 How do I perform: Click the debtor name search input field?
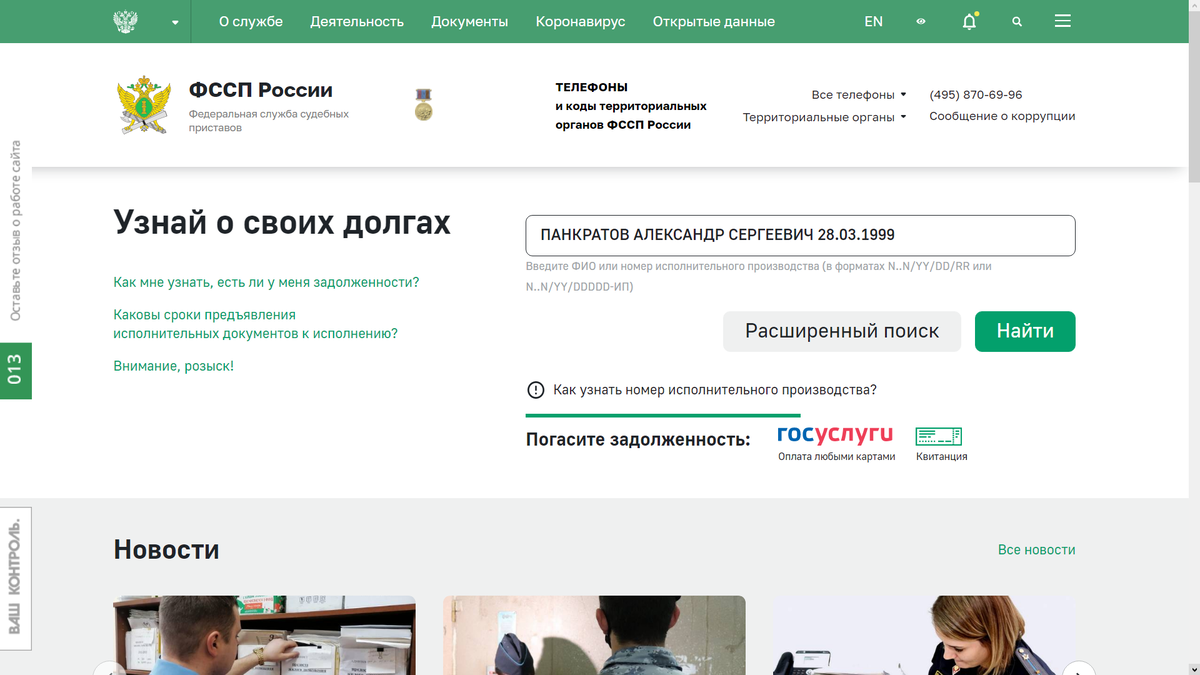tap(800, 235)
